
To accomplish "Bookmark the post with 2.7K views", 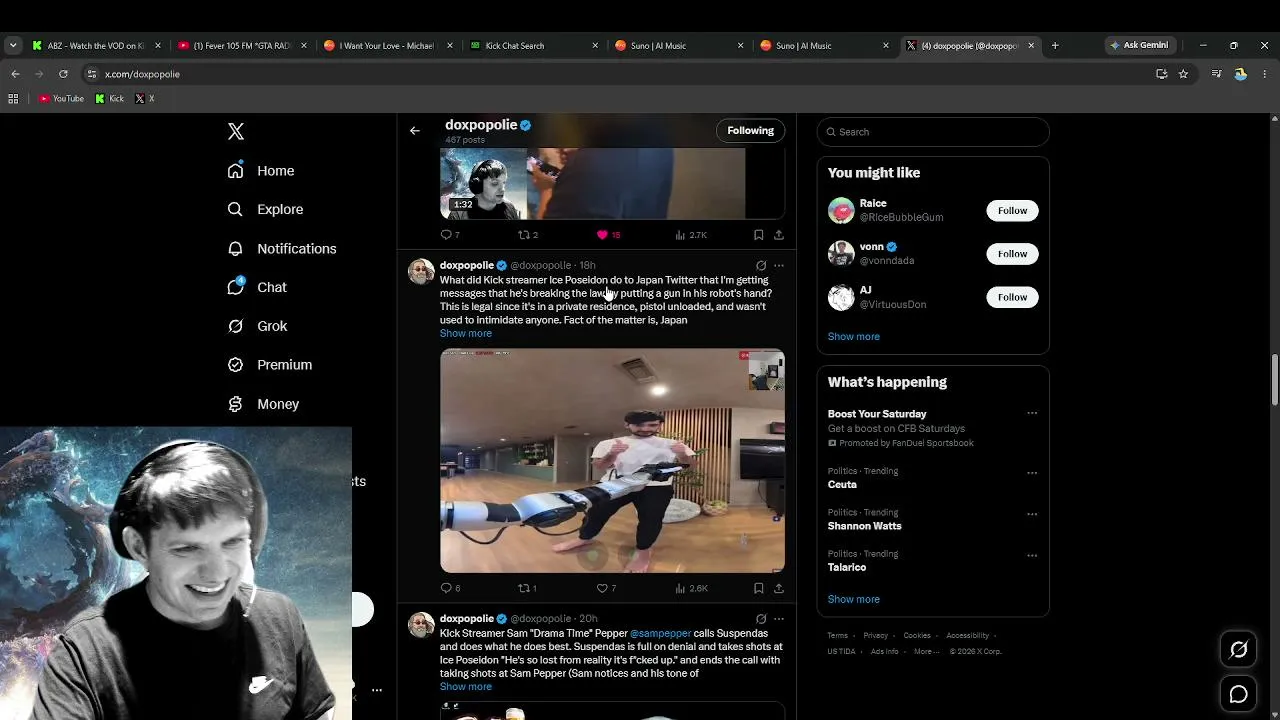I will 758,235.
